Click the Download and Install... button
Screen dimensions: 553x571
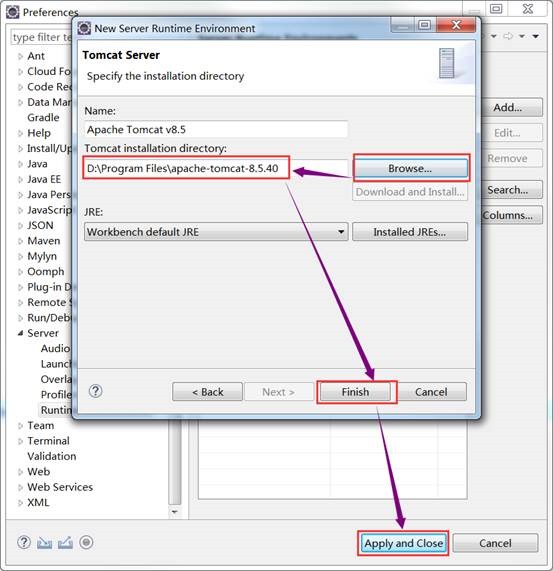click(x=410, y=192)
